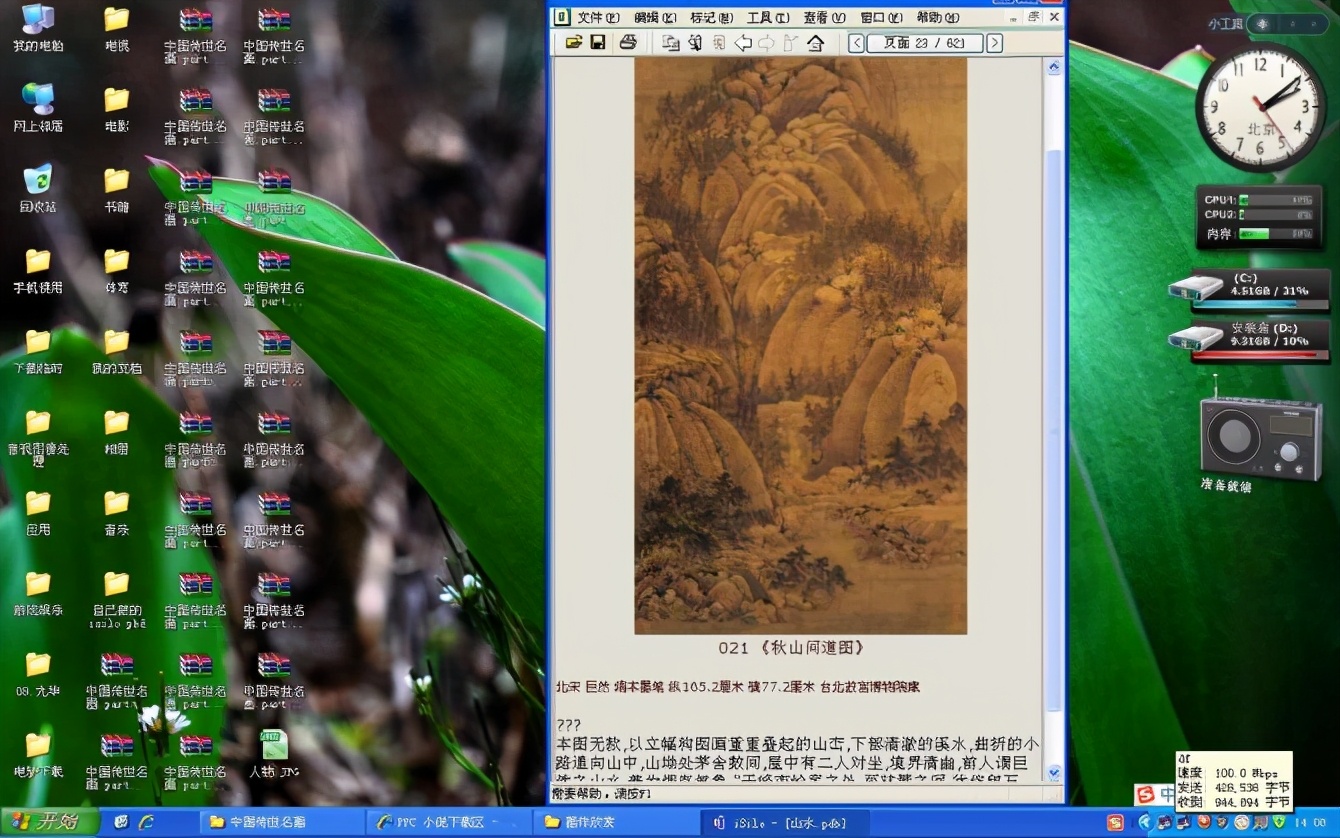The height and width of the screenshot is (838, 1340).
Task: Open the 标记 menu in iSilo
Action: coord(712,17)
